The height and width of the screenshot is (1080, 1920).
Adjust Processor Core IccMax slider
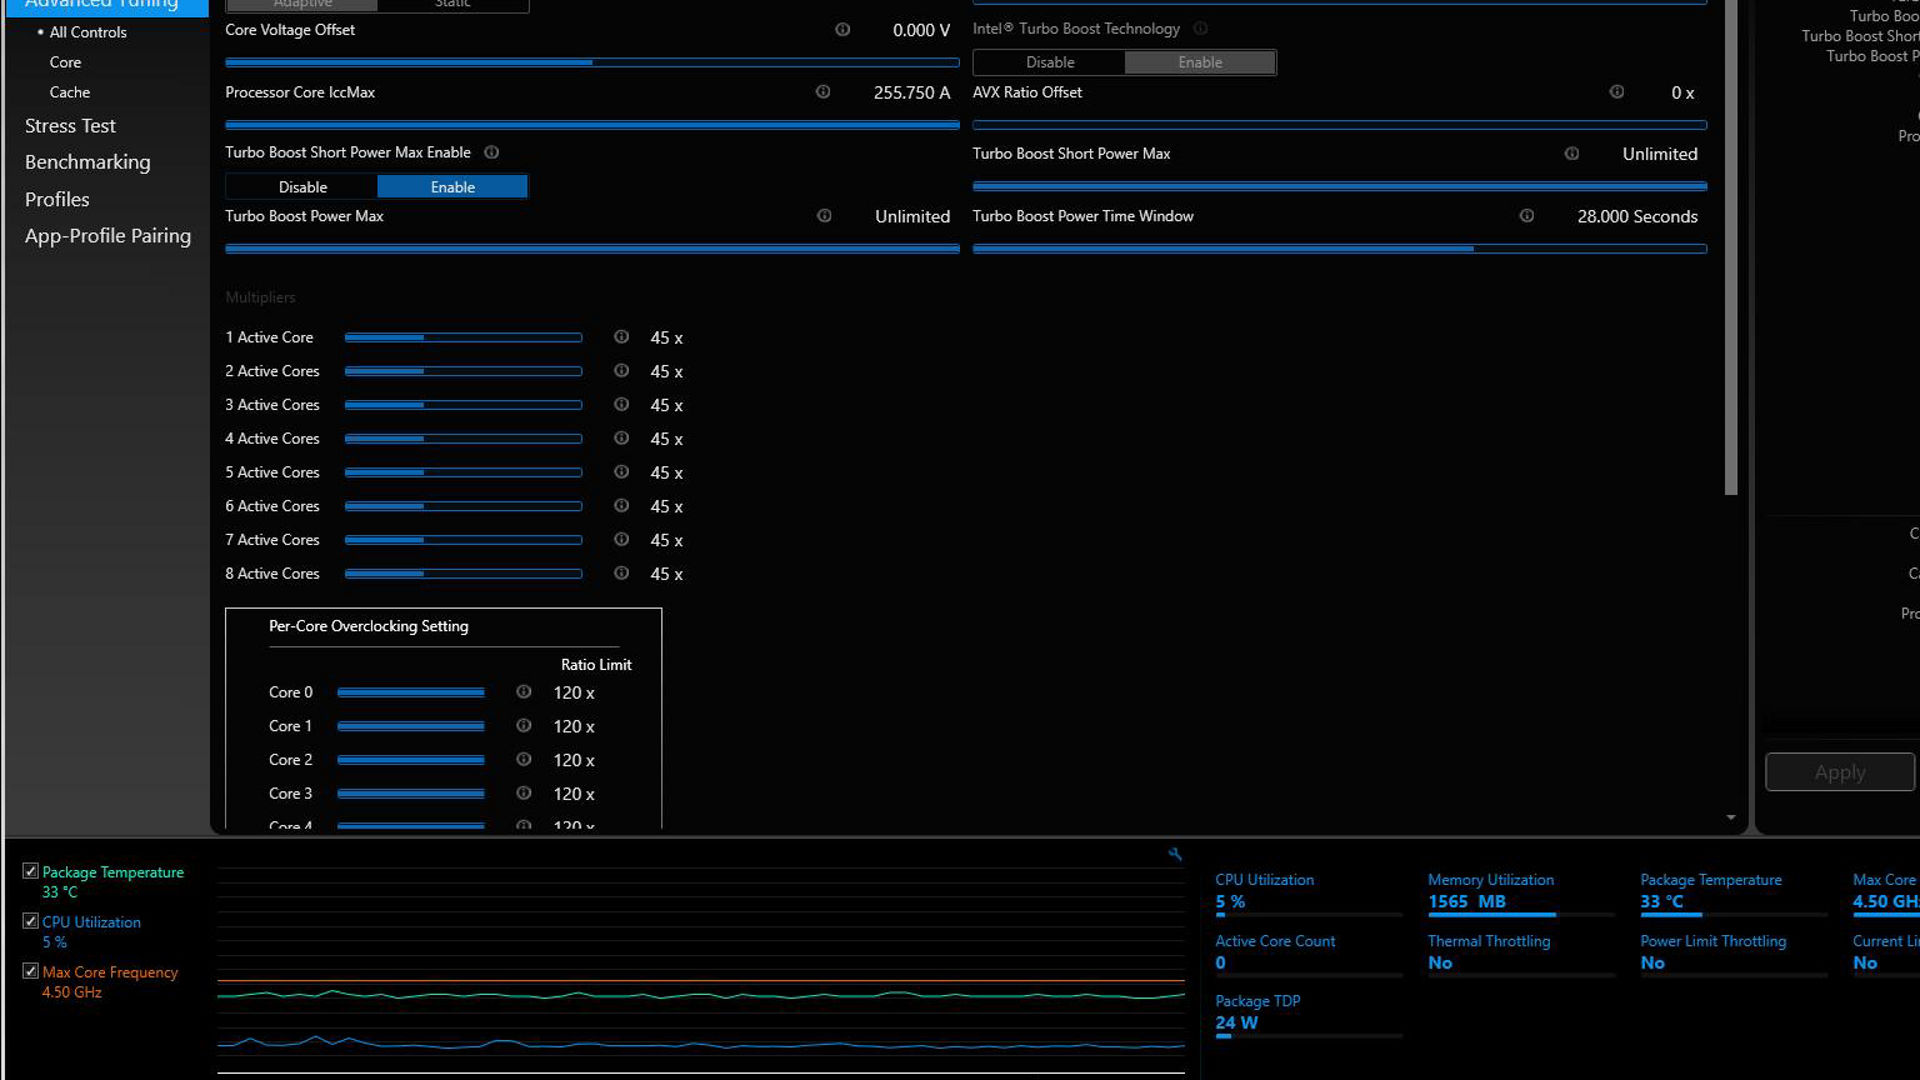coord(592,125)
